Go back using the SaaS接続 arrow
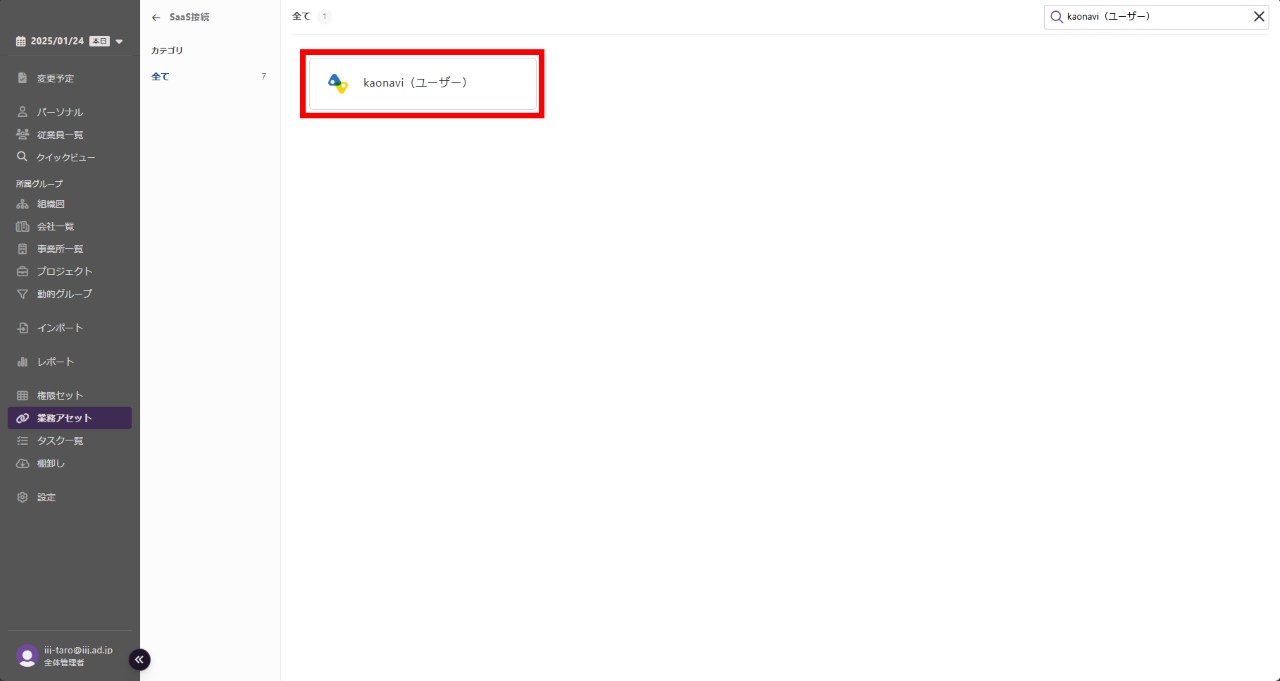The width and height of the screenshot is (1280, 681). click(x=156, y=17)
